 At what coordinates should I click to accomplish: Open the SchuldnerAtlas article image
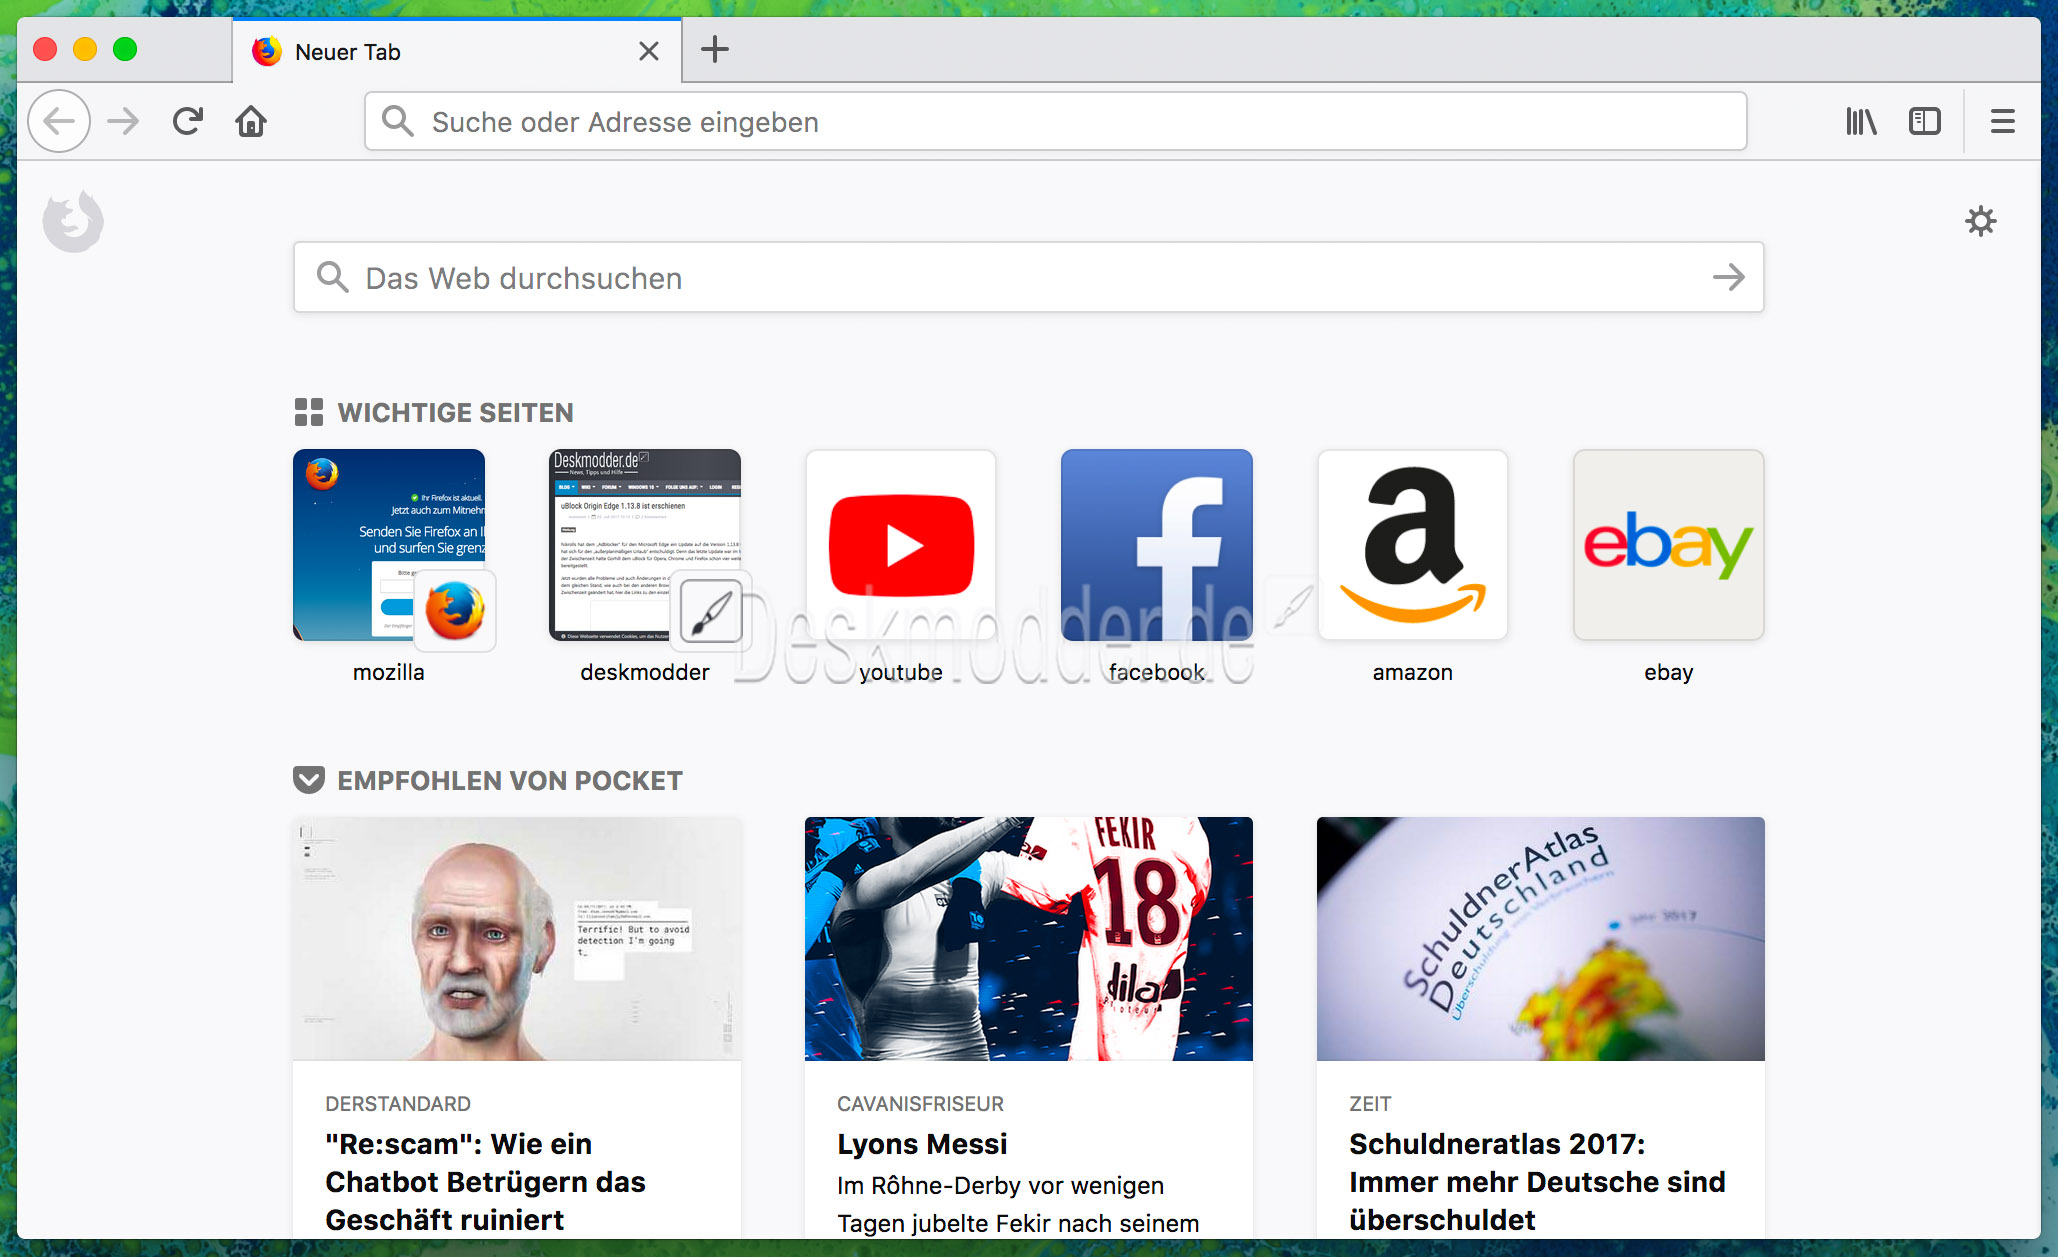point(1541,938)
